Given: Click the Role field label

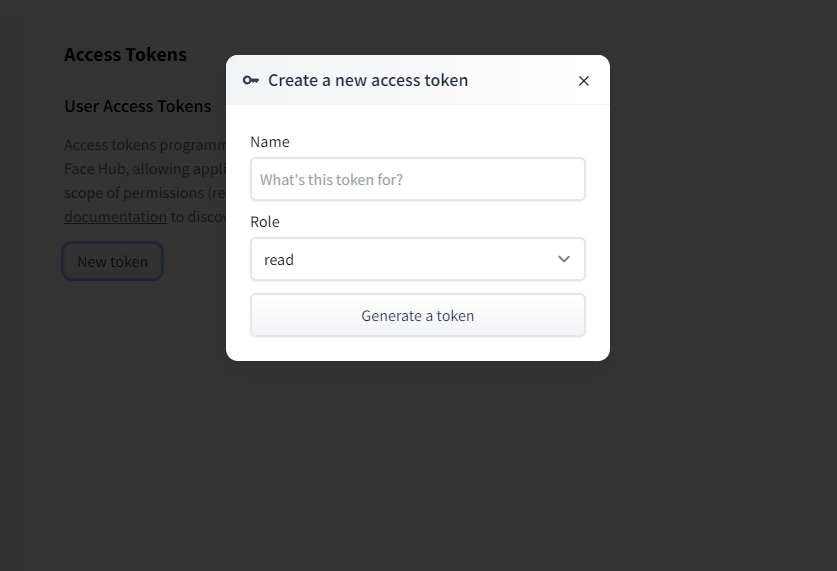Looking at the screenshot, I should coord(265,222).
